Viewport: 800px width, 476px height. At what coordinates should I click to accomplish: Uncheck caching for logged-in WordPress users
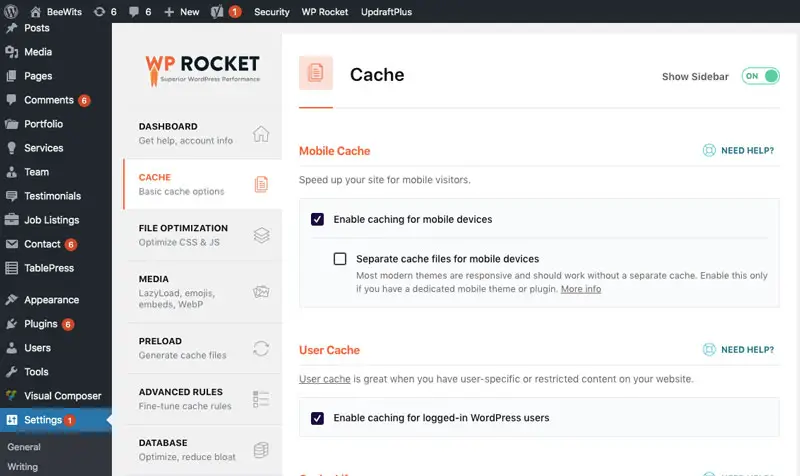coord(317,418)
